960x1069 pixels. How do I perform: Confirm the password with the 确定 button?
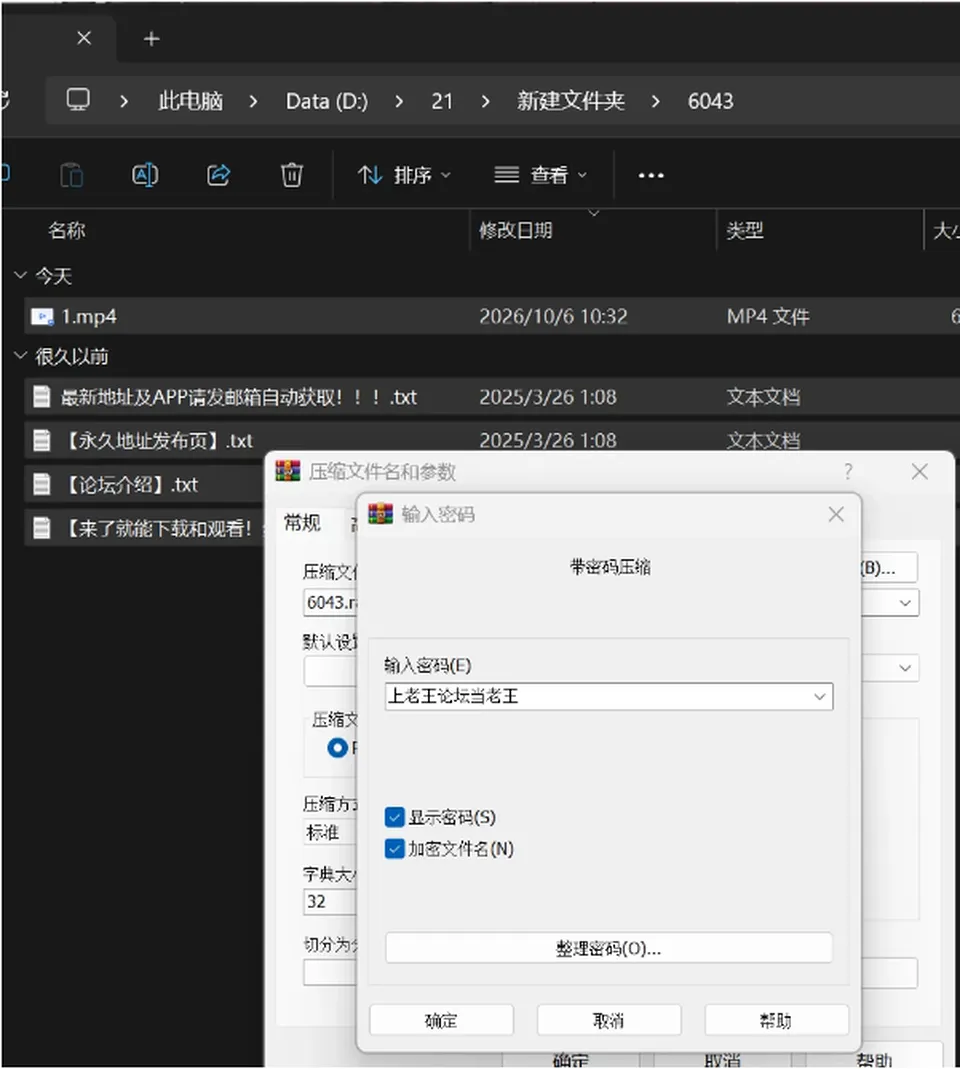tap(441, 1020)
